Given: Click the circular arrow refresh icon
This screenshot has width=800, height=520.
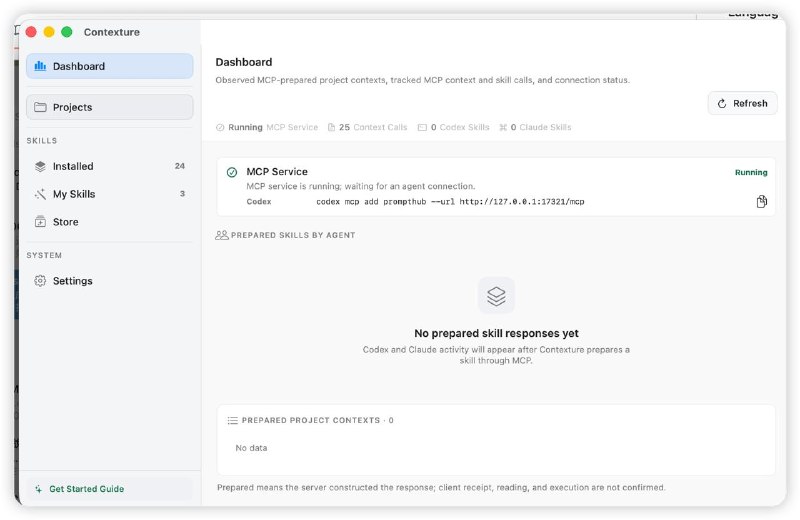Looking at the screenshot, I should pos(722,104).
